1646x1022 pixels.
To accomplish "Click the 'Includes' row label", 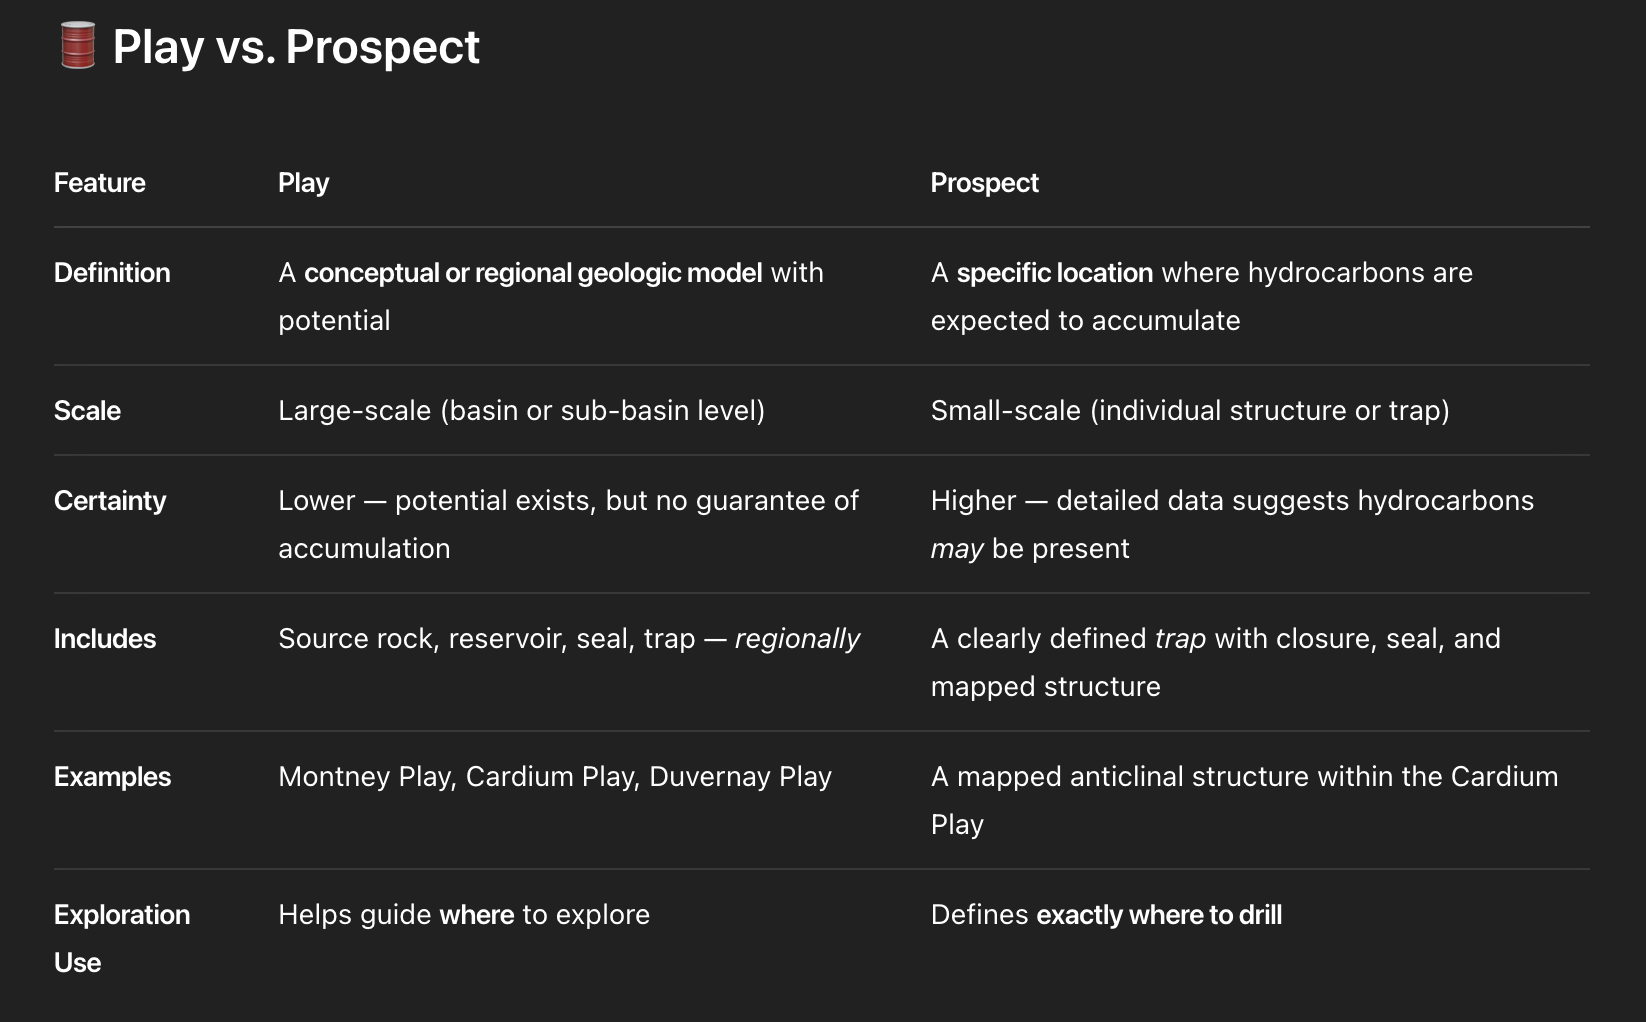I will point(105,639).
